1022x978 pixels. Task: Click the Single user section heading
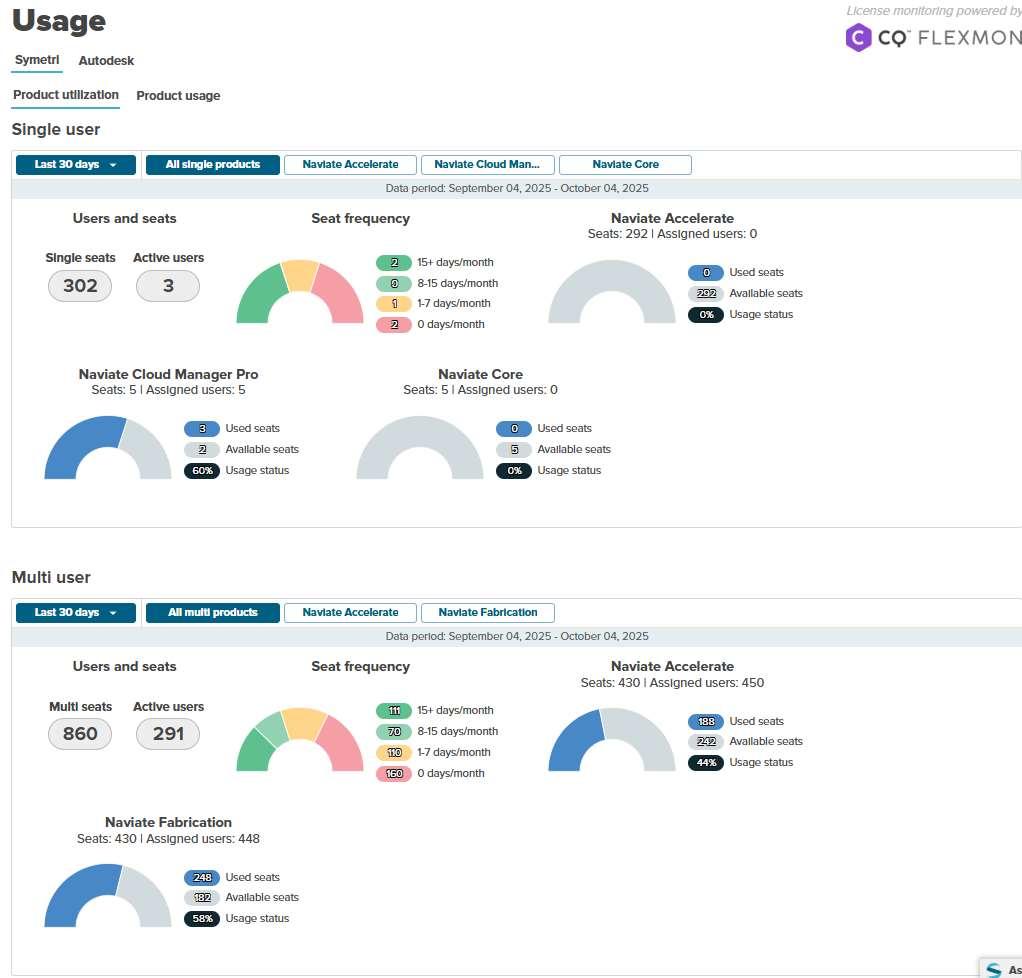pyautogui.click(x=56, y=130)
